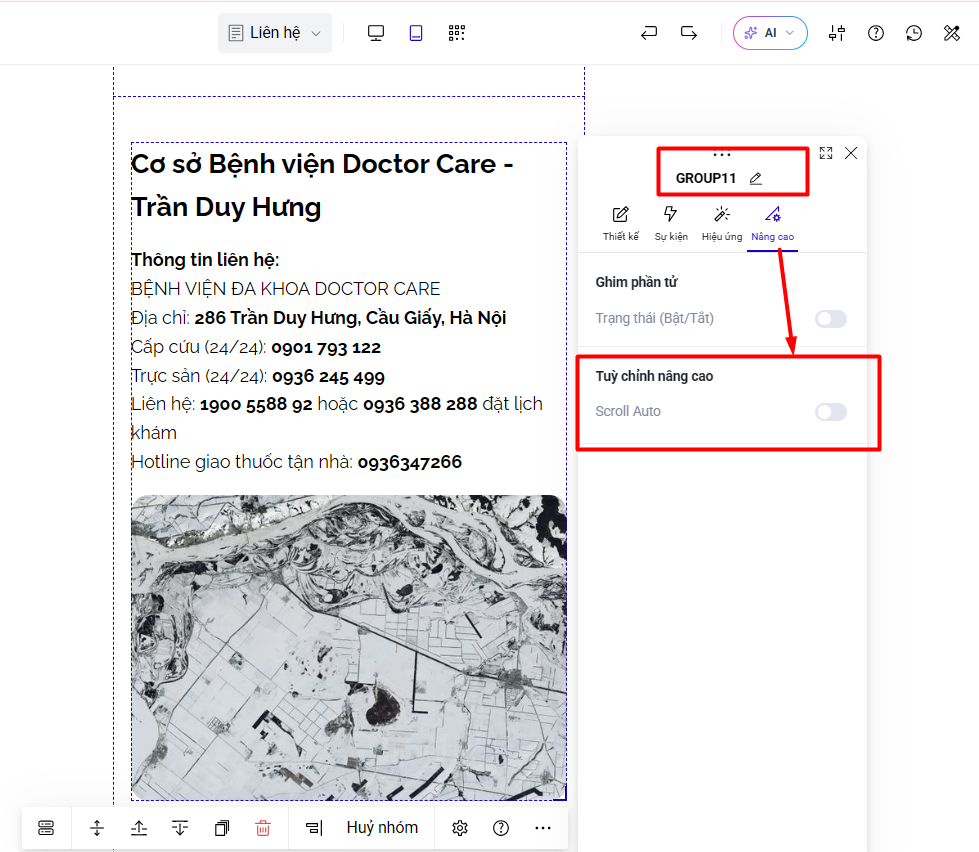Switch to mobile view
The width and height of the screenshot is (979, 852).
click(x=416, y=33)
